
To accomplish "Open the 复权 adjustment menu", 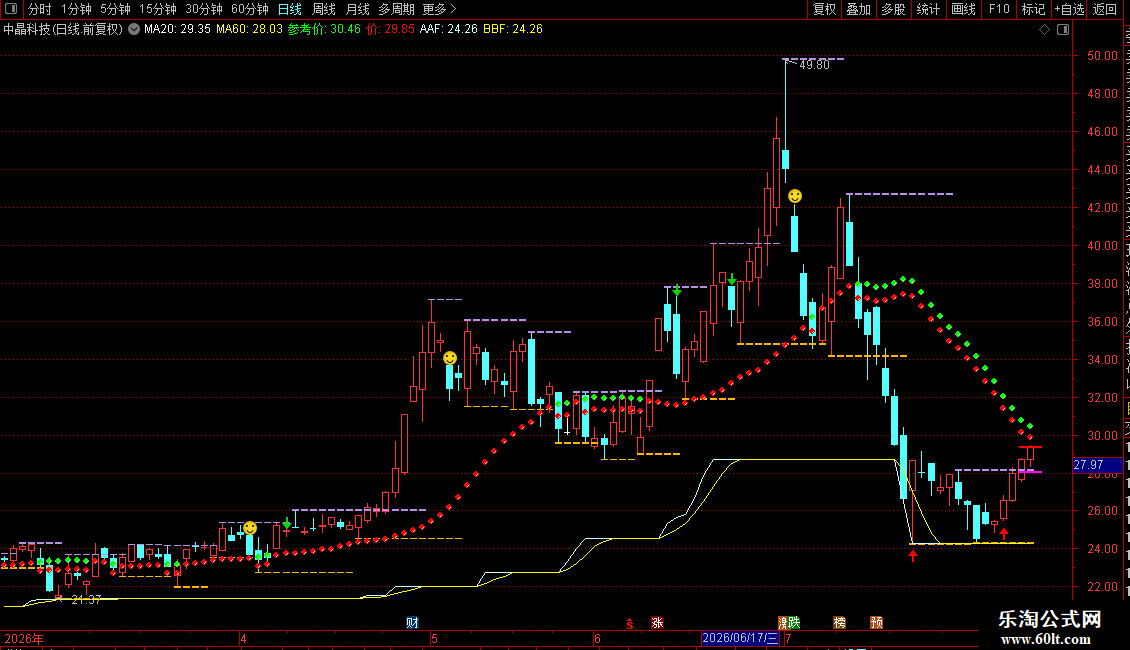I will [x=824, y=9].
